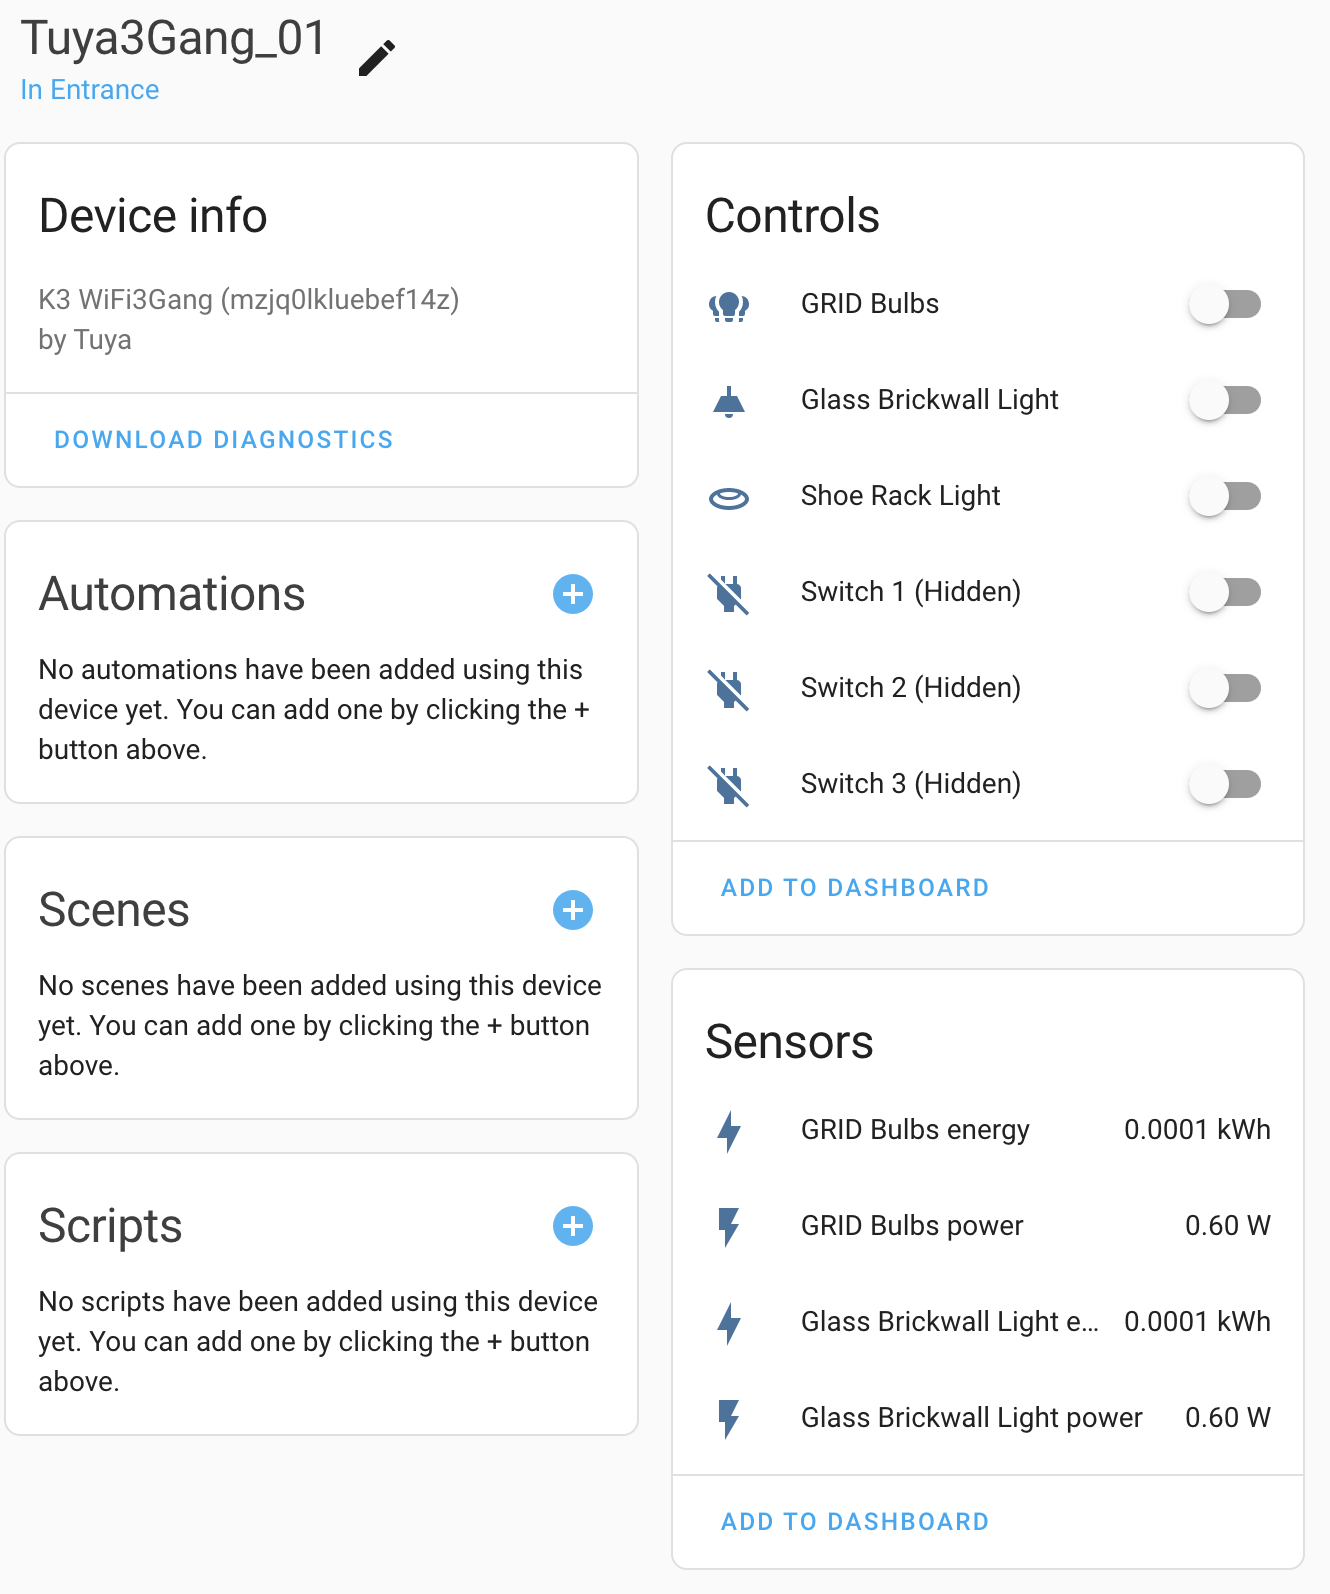Add Controls to dashboard
This screenshot has width=1330, height=1594.
853,888
